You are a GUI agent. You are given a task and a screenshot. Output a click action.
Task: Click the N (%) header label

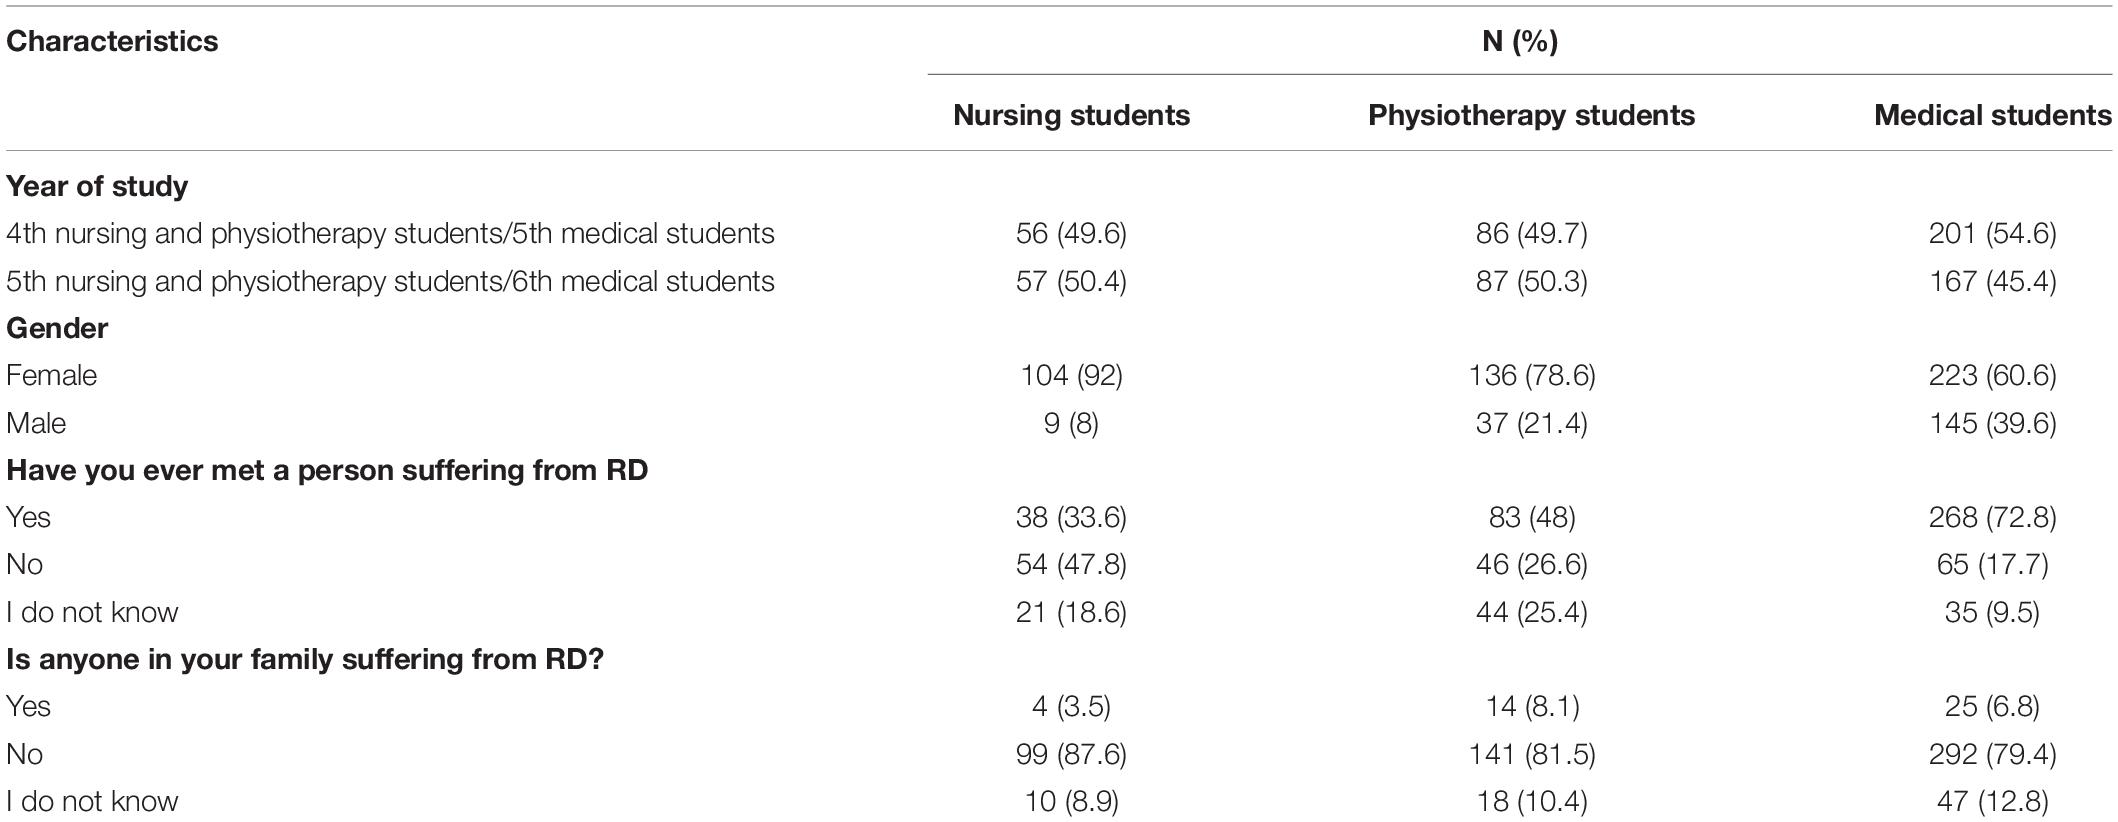coord(1520,41)
